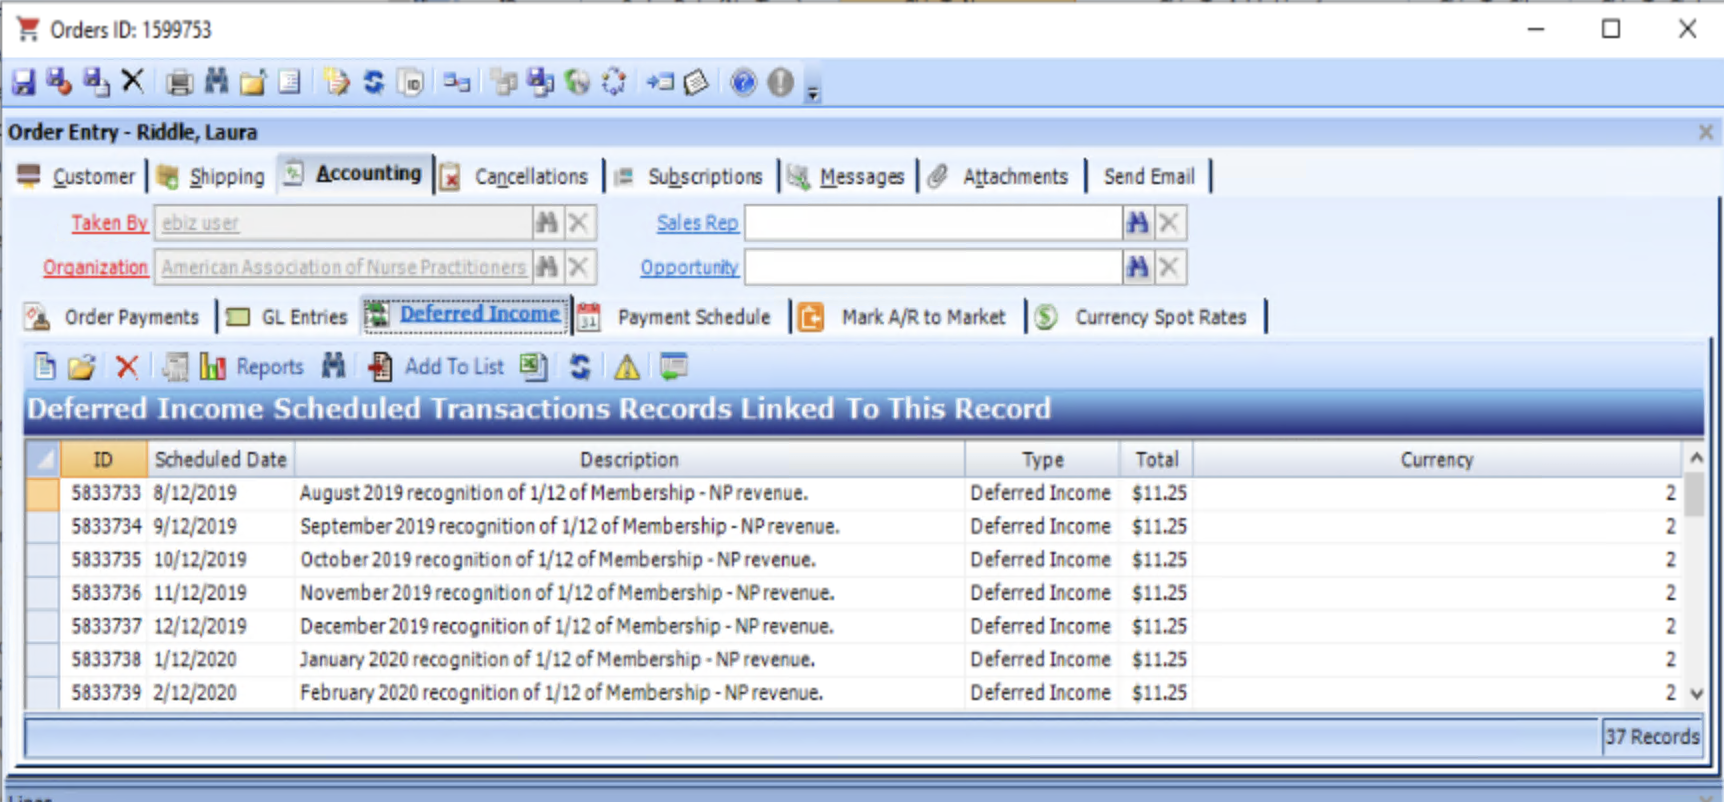Click the Save icon in the main toolbar
This screenshot has height=802, width=1724.
pos(23,82)
